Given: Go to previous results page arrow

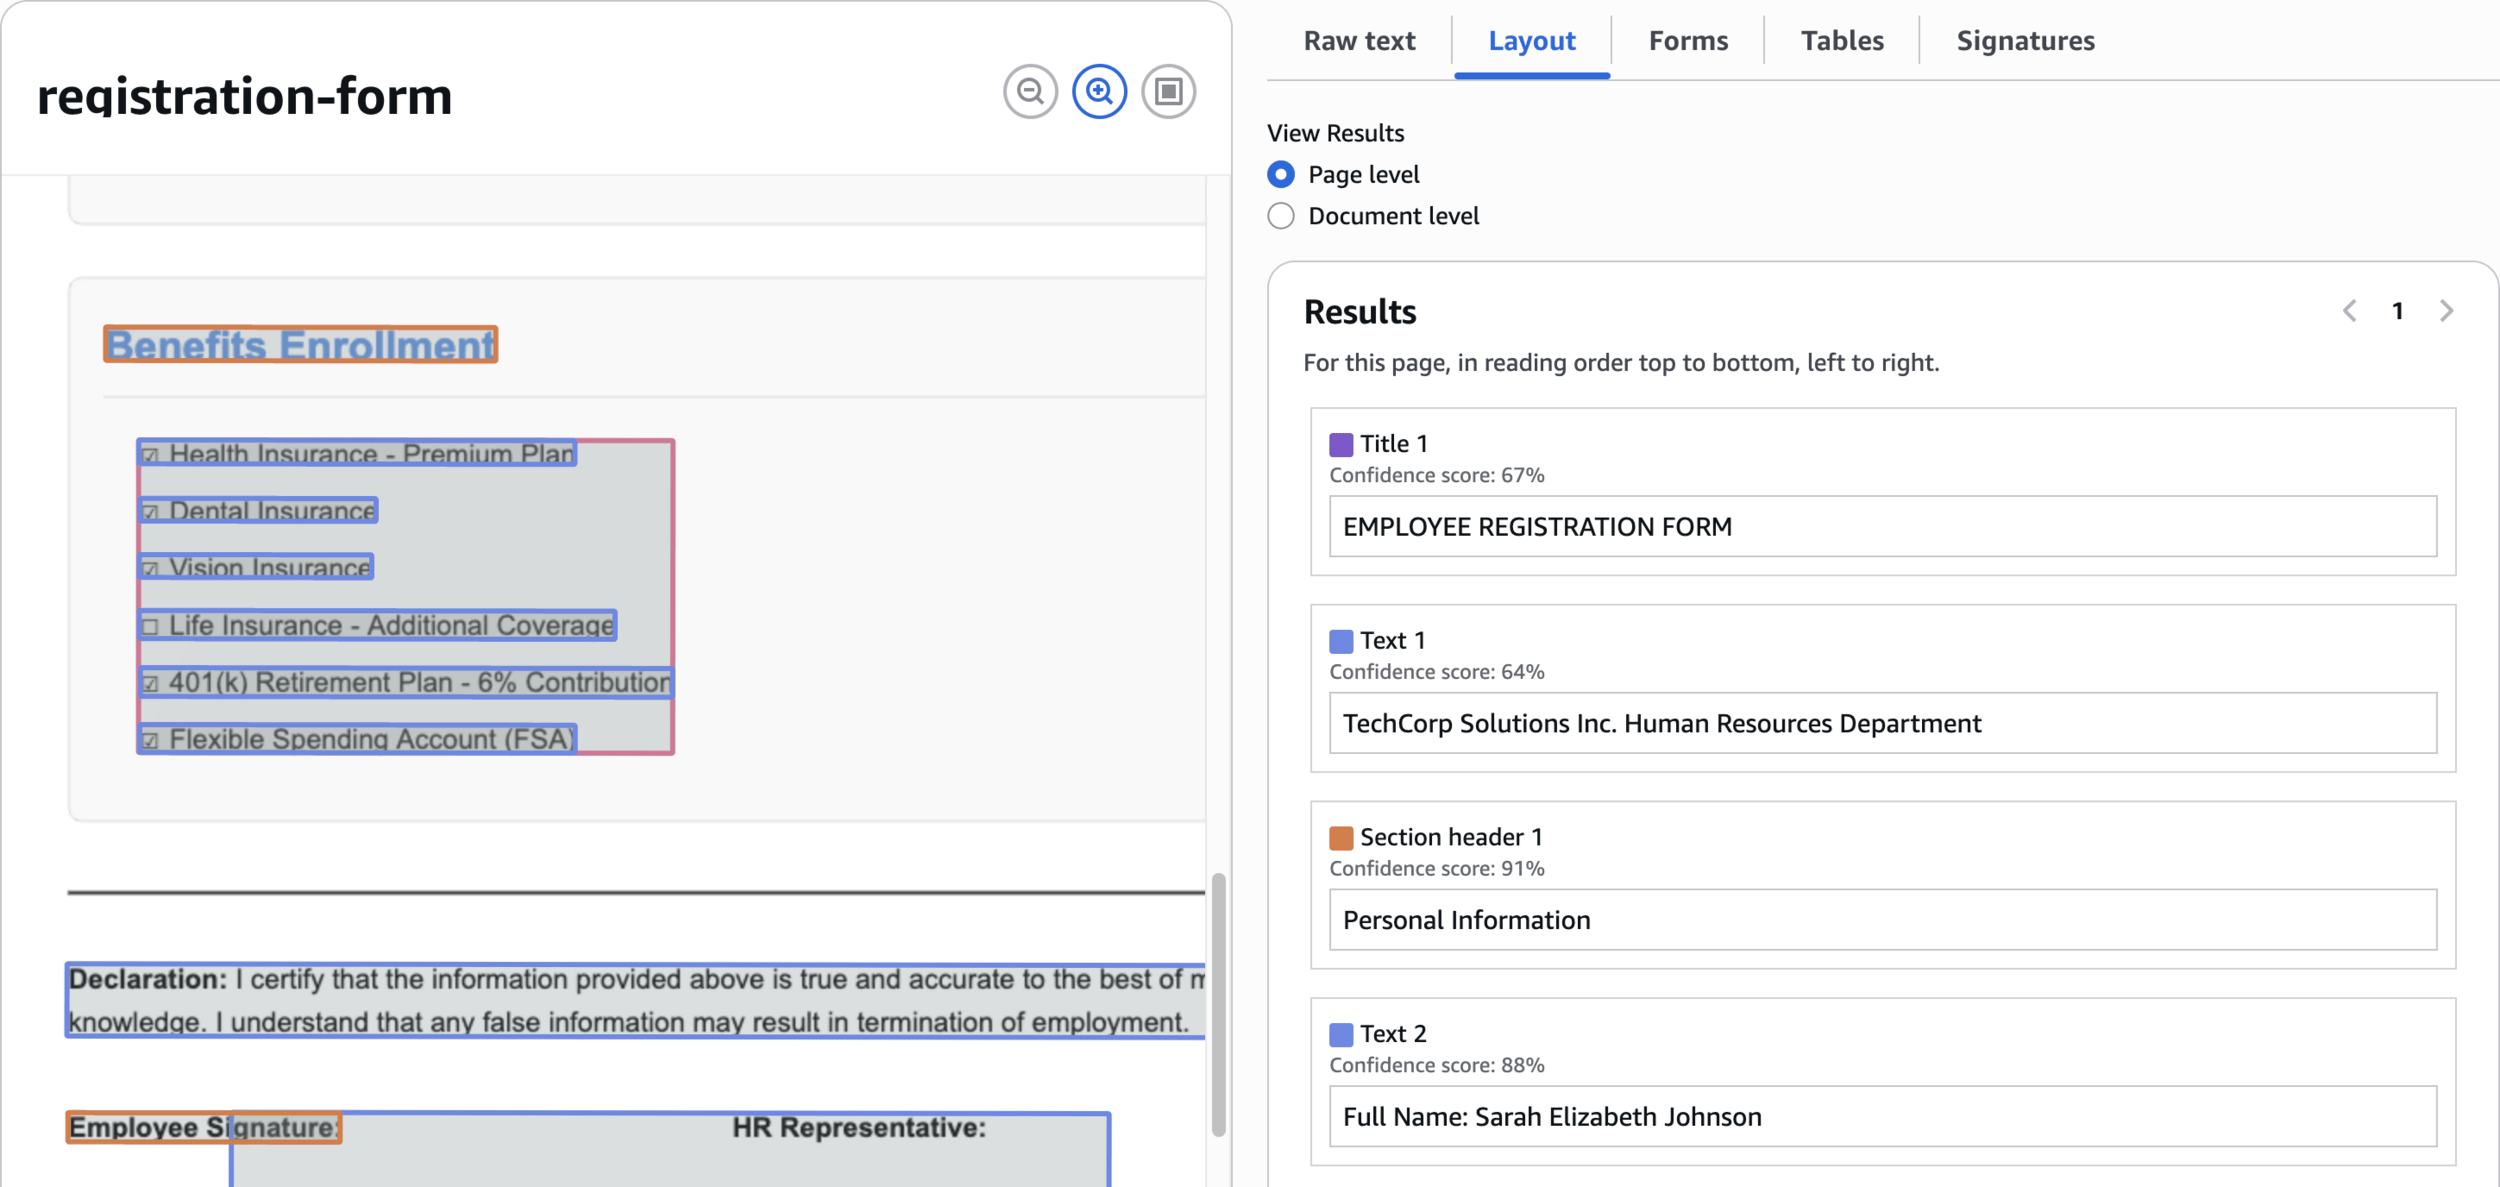Looking at the screenshot, I should coord(2349,311).
